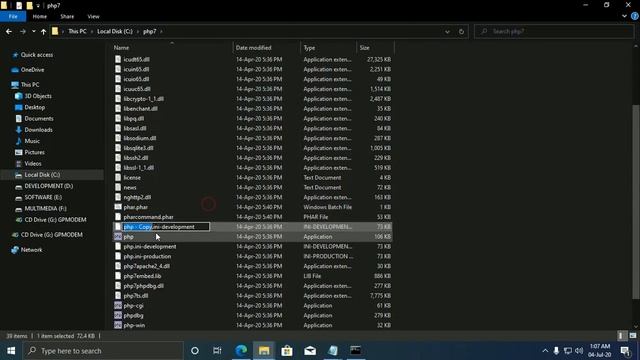The width and height of the screenshot is (640, 360).
Task: Open Task View on taskbar
Action: [x=217, y=351]
